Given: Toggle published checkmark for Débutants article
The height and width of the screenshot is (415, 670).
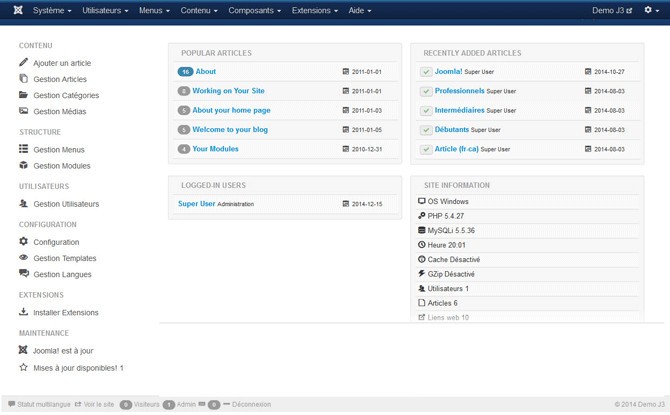Looking at the screenshot, I should click(426, 130).
